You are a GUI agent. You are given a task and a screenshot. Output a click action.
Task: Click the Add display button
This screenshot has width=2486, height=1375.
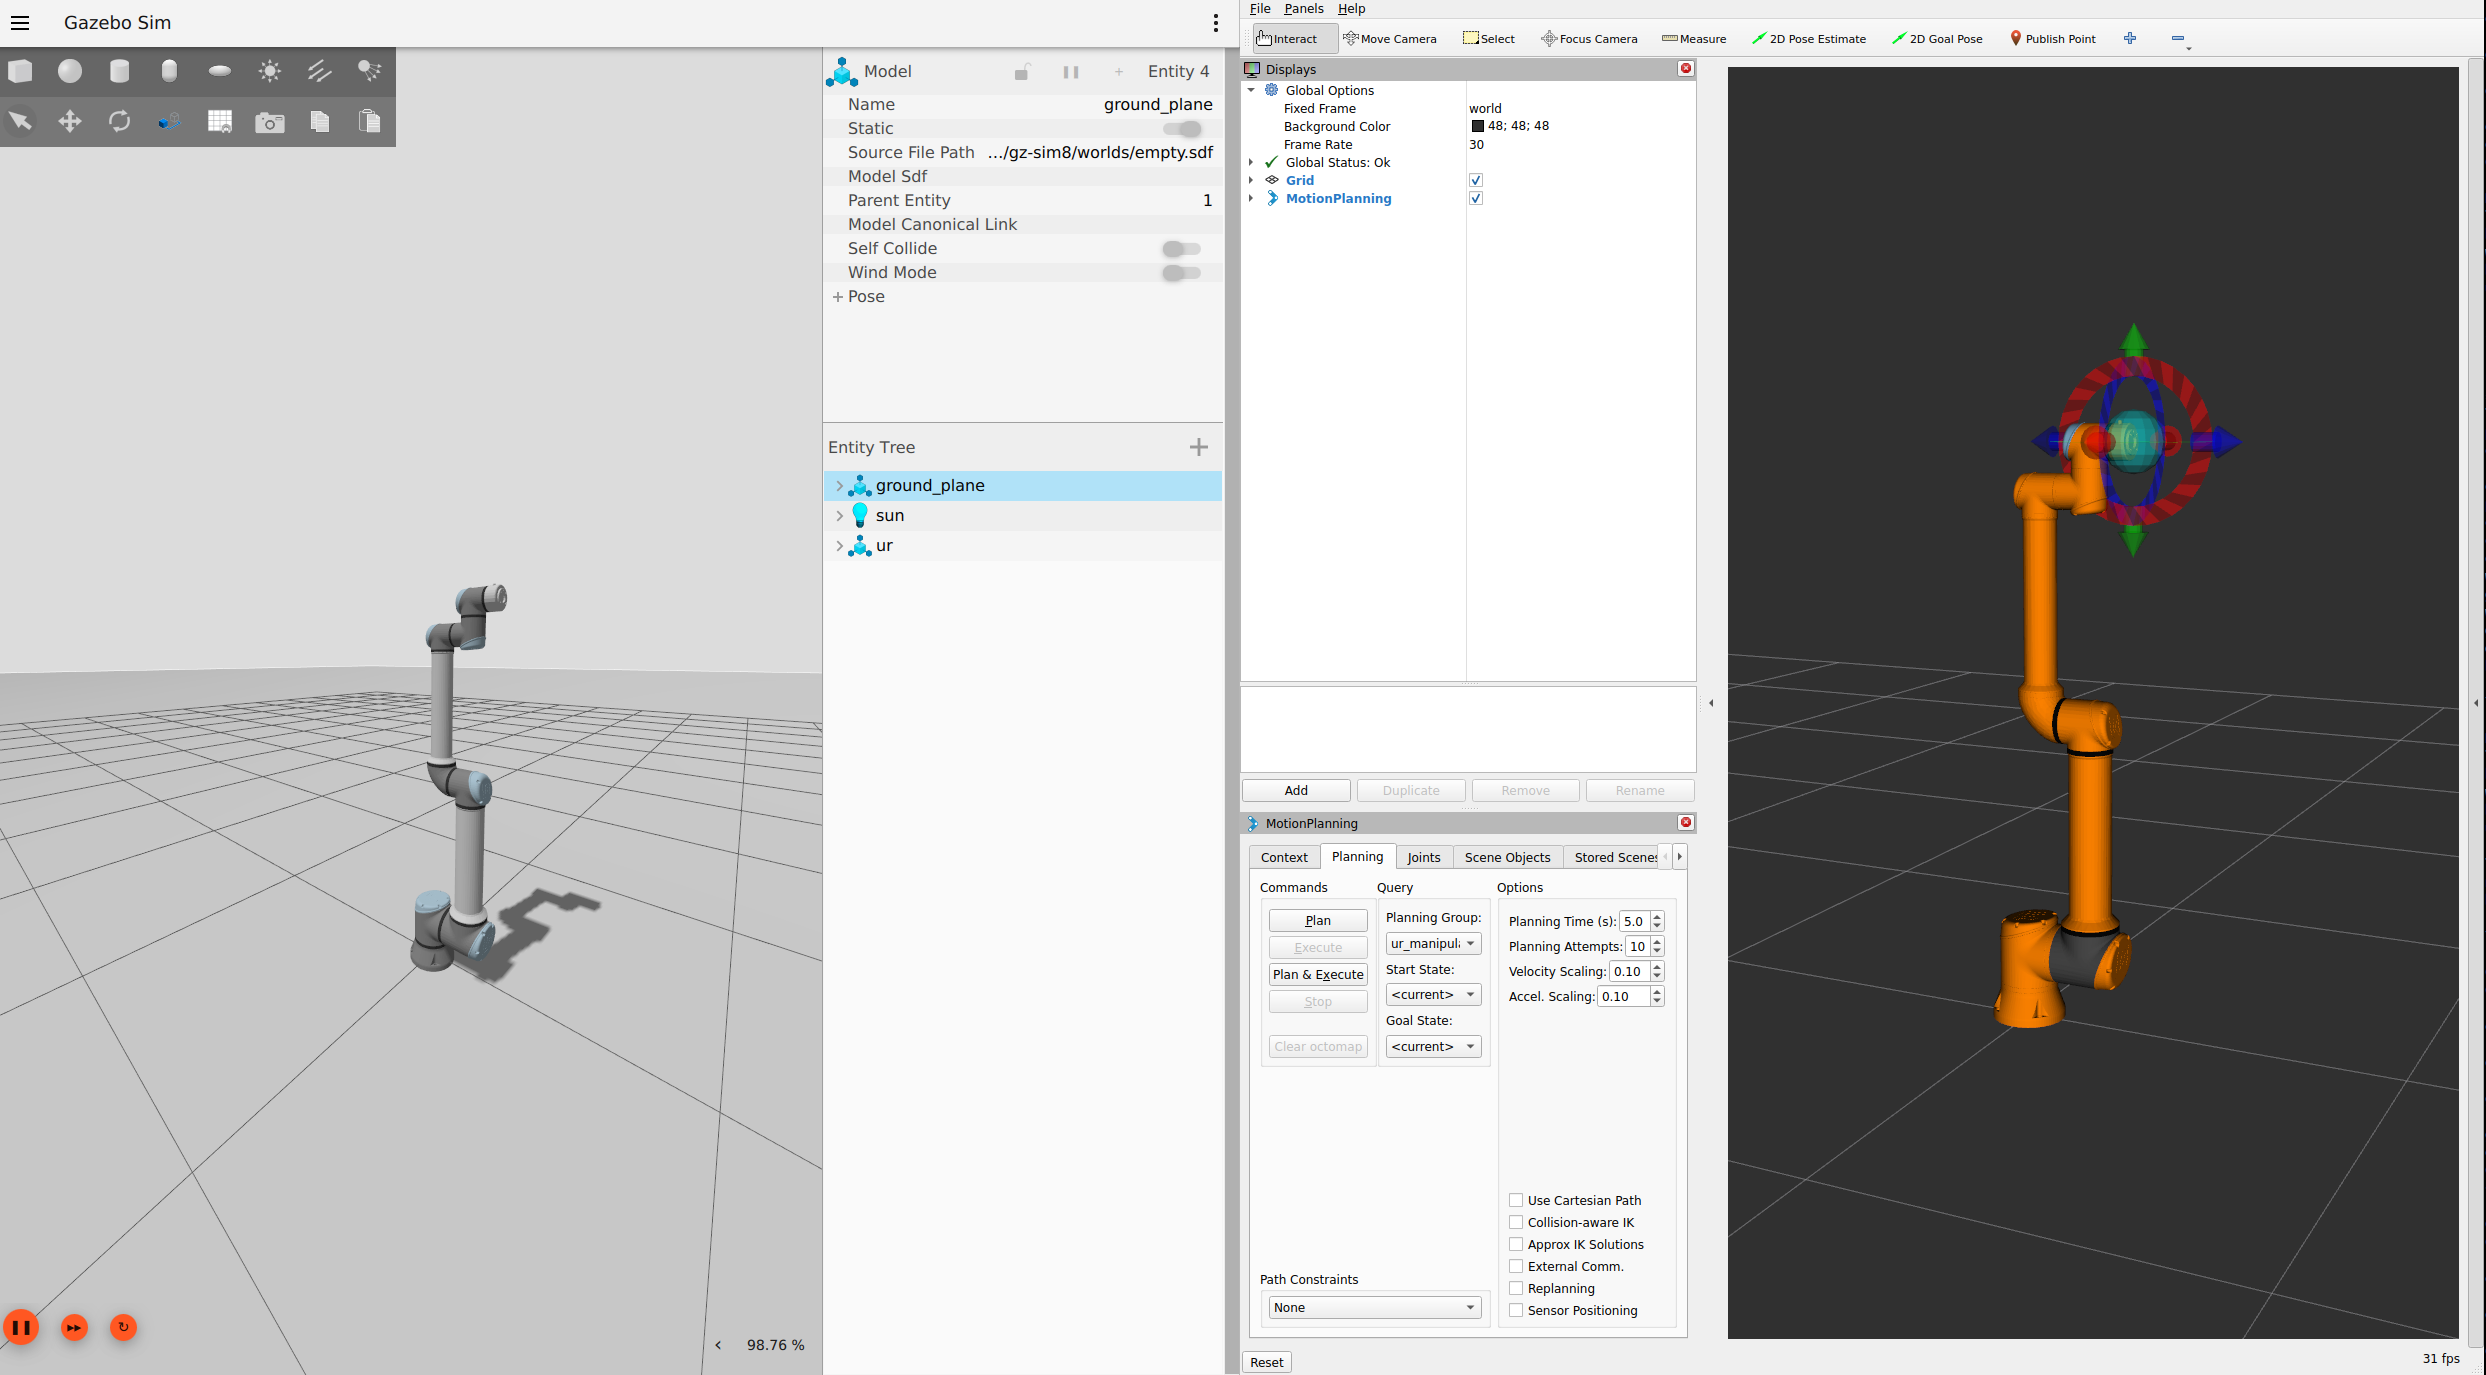pyautogui.click(x=1296, y=790)
